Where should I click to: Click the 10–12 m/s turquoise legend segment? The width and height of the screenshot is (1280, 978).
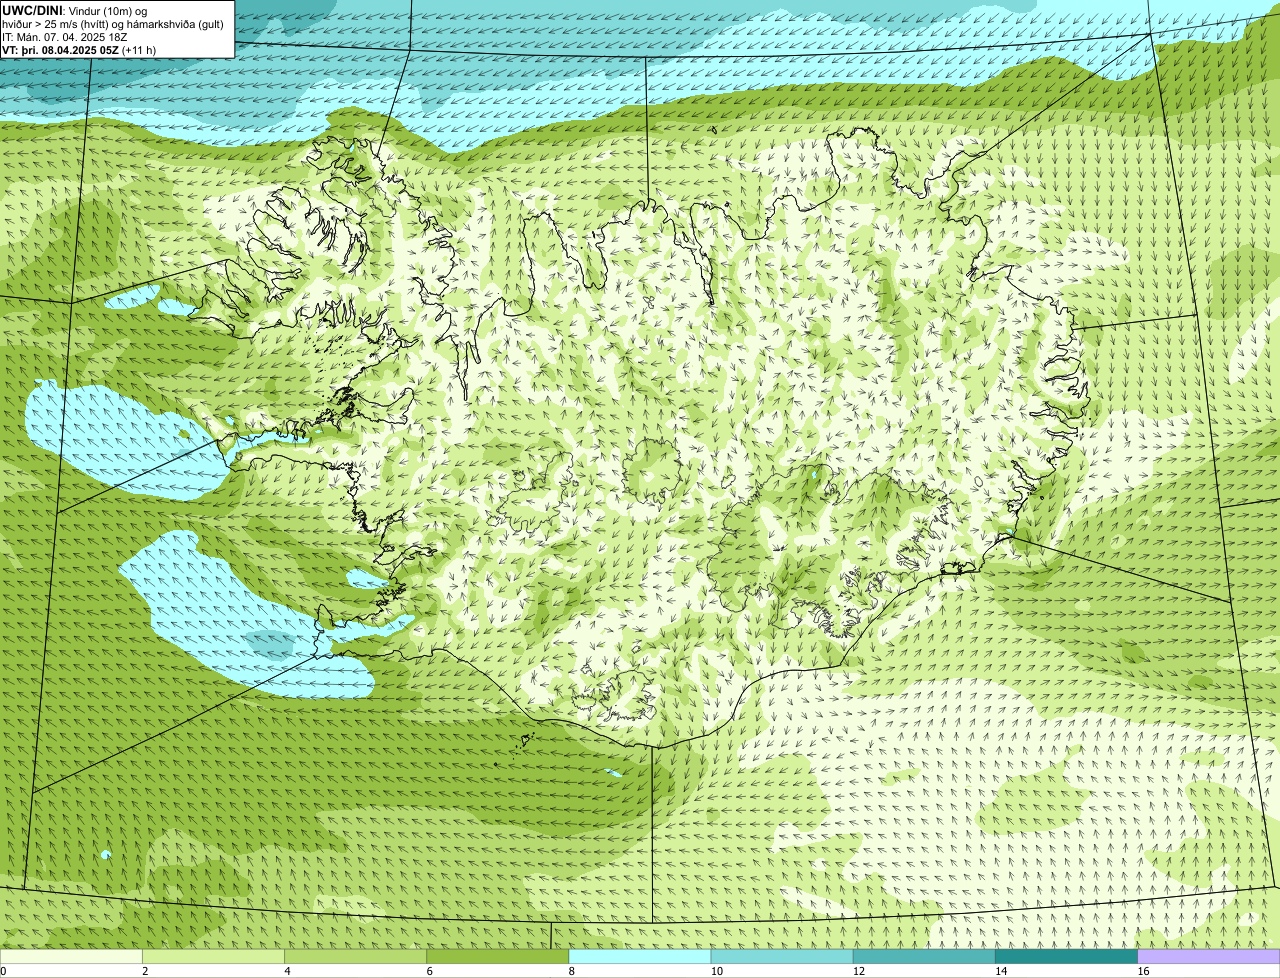(x=782, y=957)
